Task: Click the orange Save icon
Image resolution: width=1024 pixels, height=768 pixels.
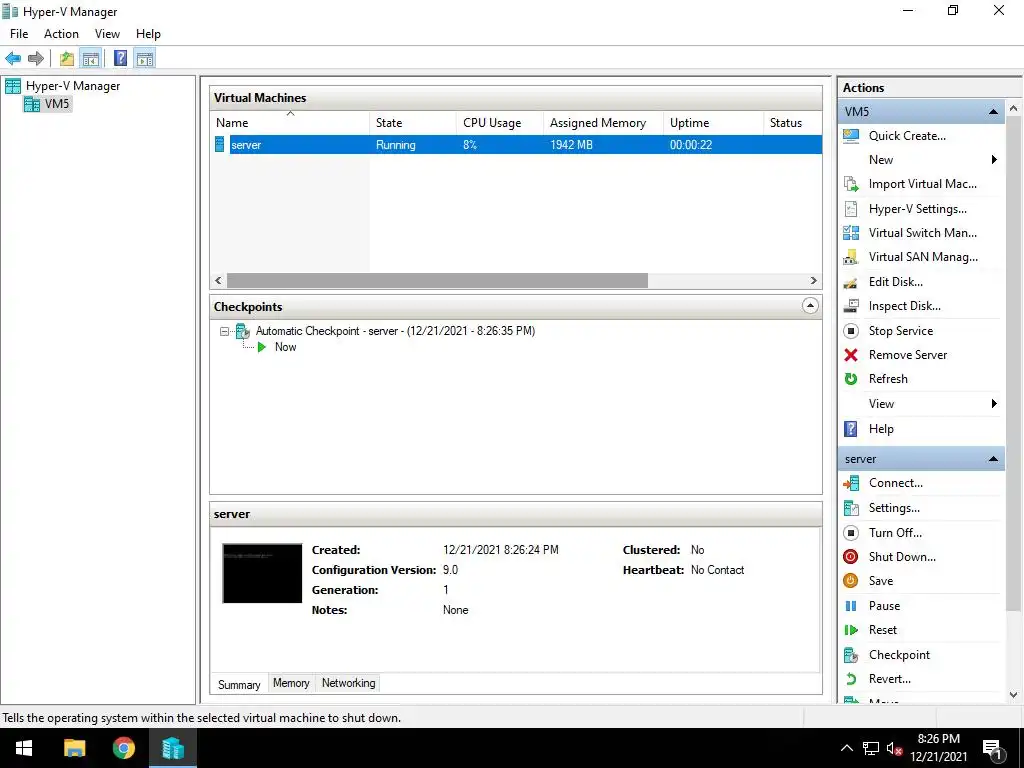Action: click(851, 581)
